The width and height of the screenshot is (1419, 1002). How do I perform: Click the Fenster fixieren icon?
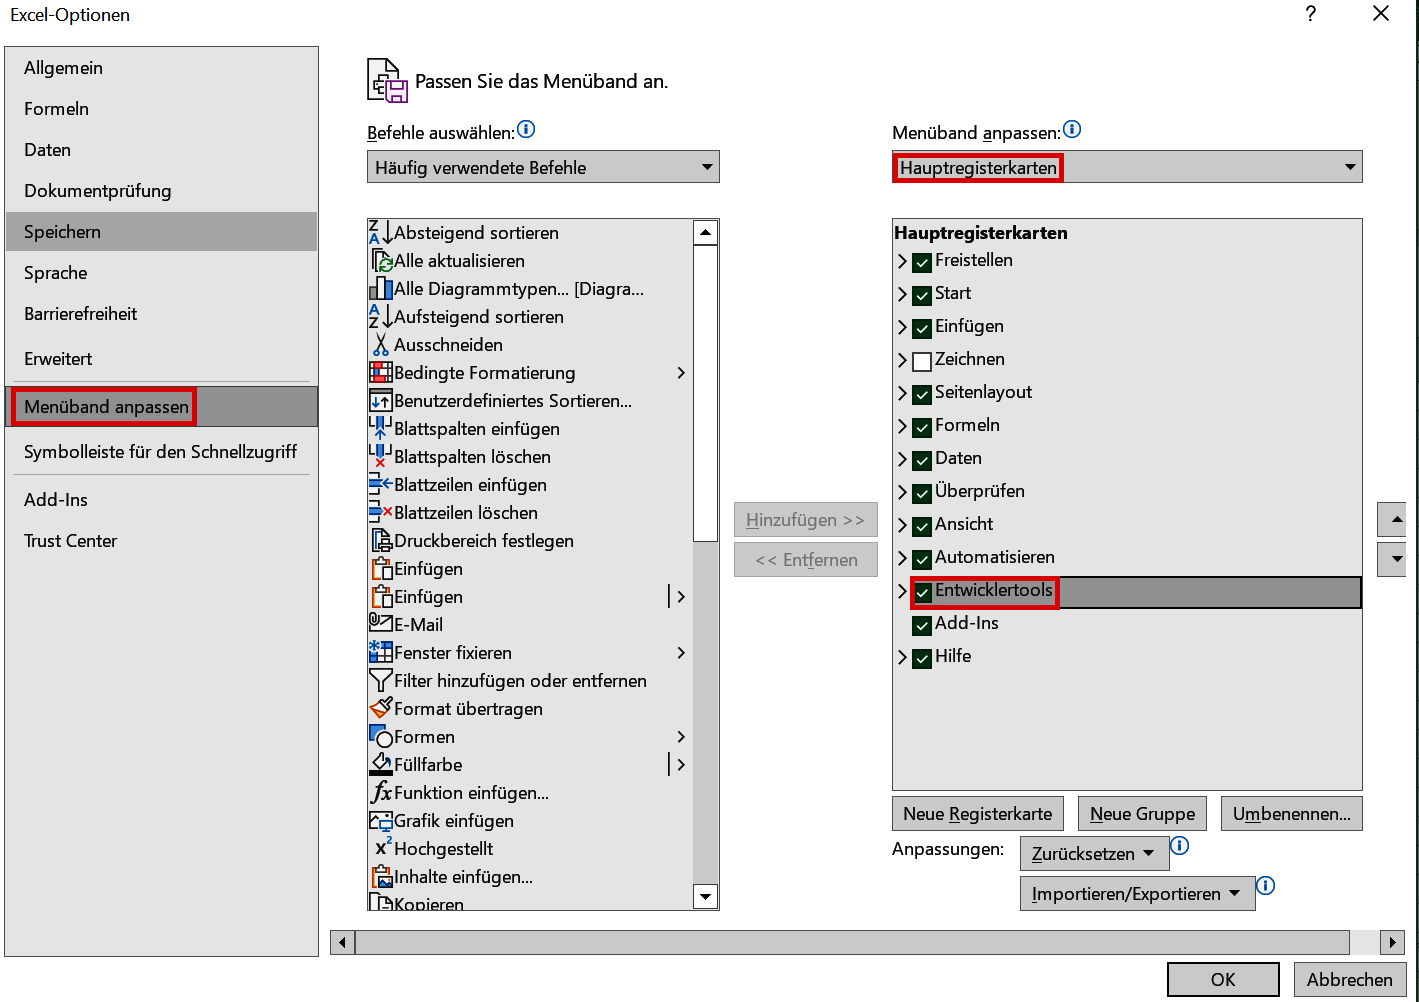(382, 652)
